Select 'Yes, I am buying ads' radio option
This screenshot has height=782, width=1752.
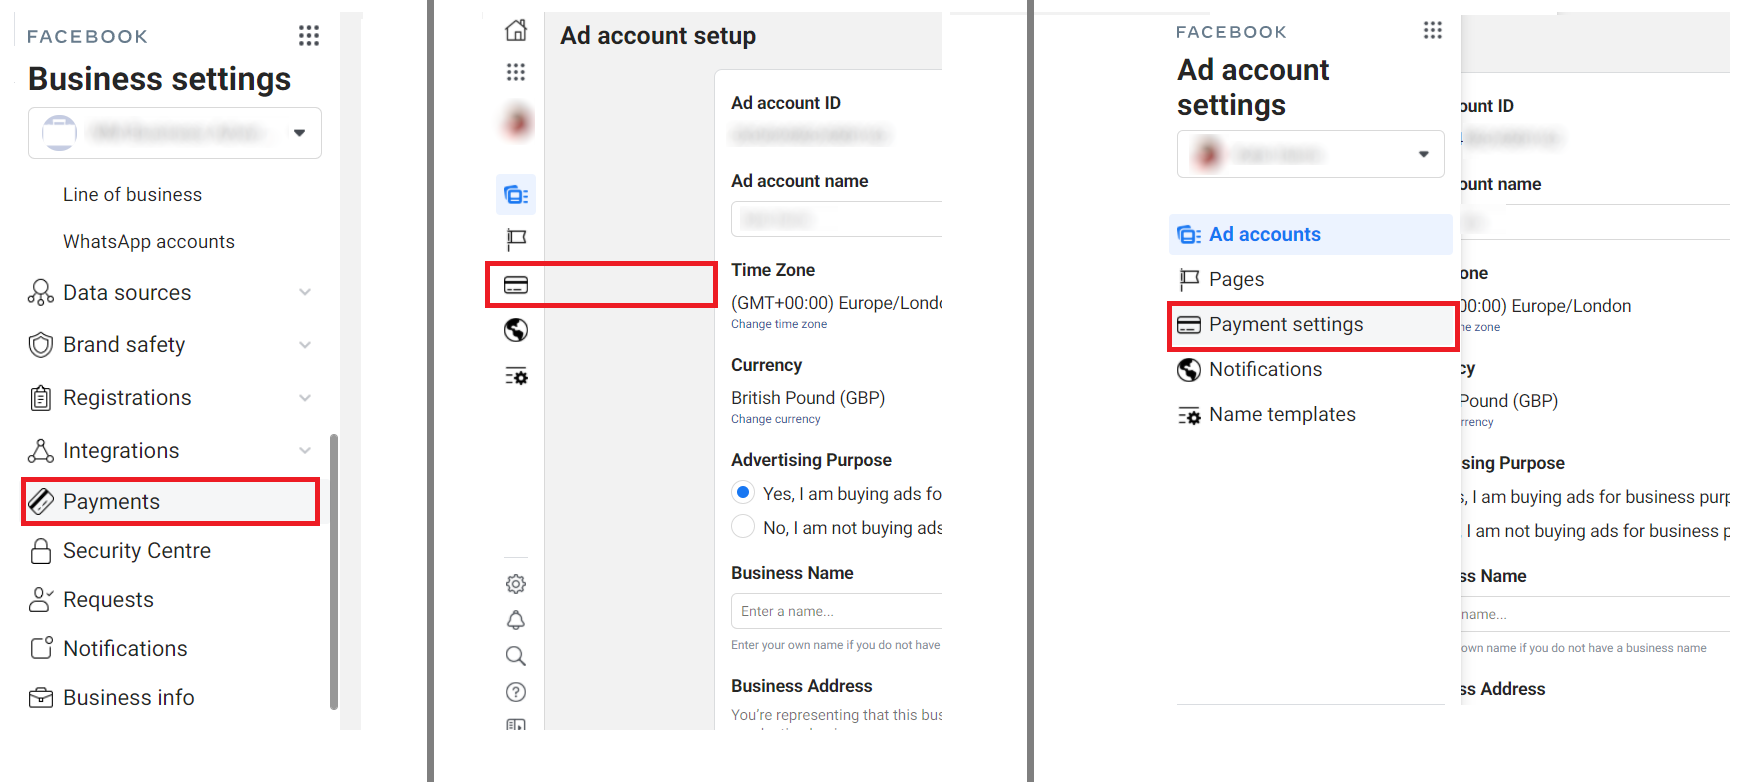[x=743, y=493]
